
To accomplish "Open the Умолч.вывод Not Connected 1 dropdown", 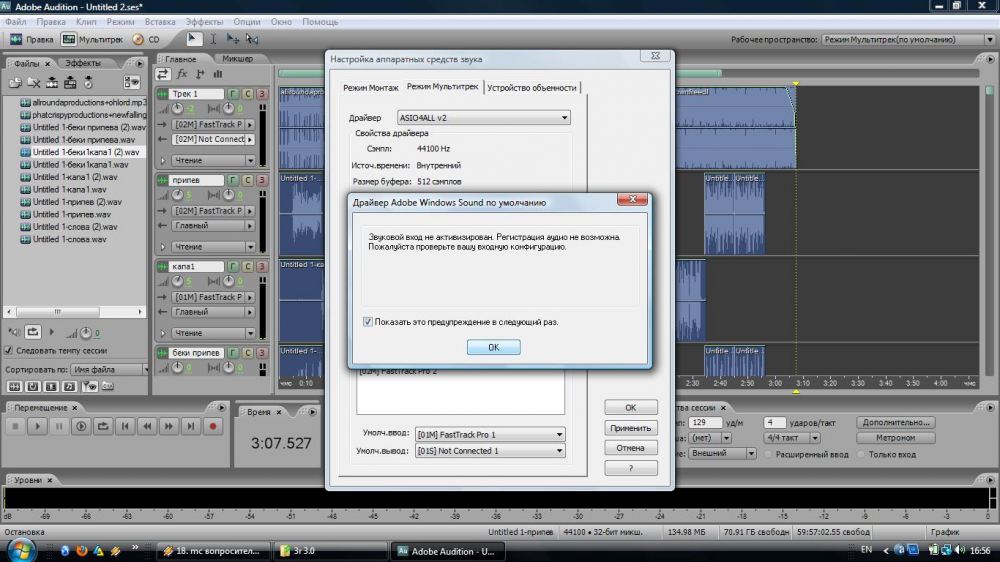I will (489, 450).
